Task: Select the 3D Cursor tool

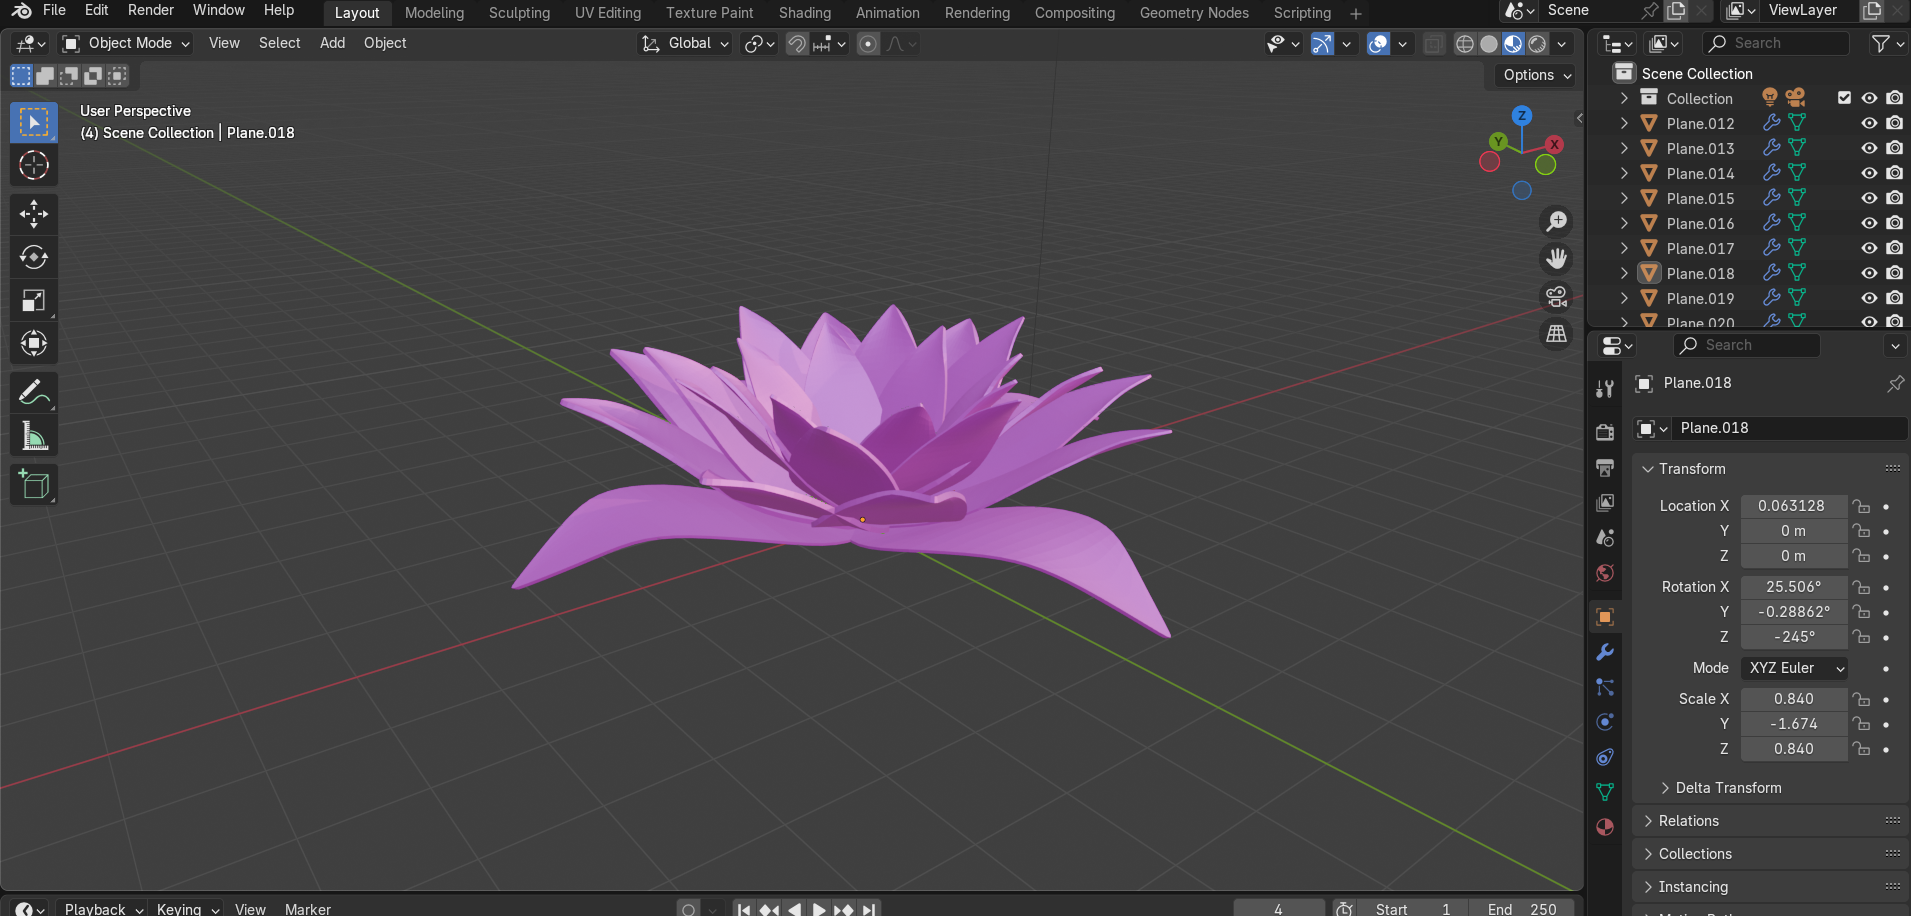Action: pos(34,166)
